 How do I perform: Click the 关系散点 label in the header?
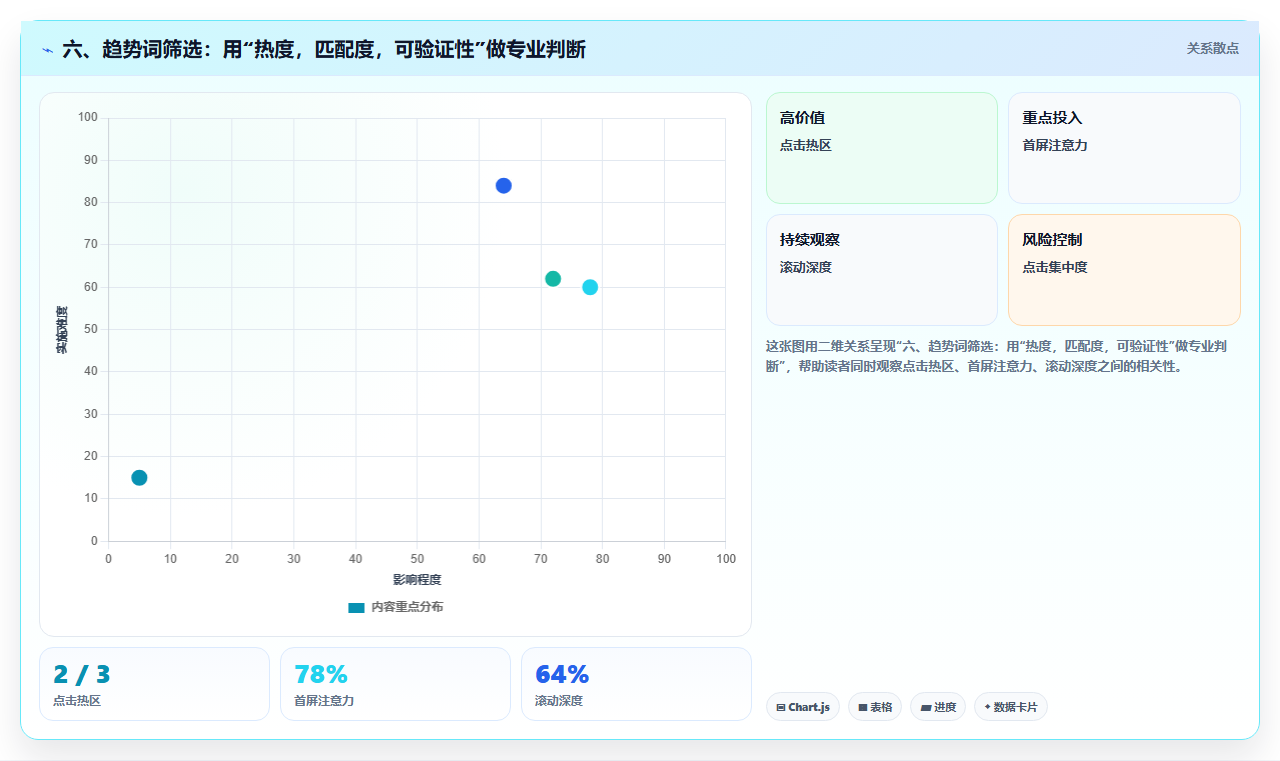pos(1213,48)
